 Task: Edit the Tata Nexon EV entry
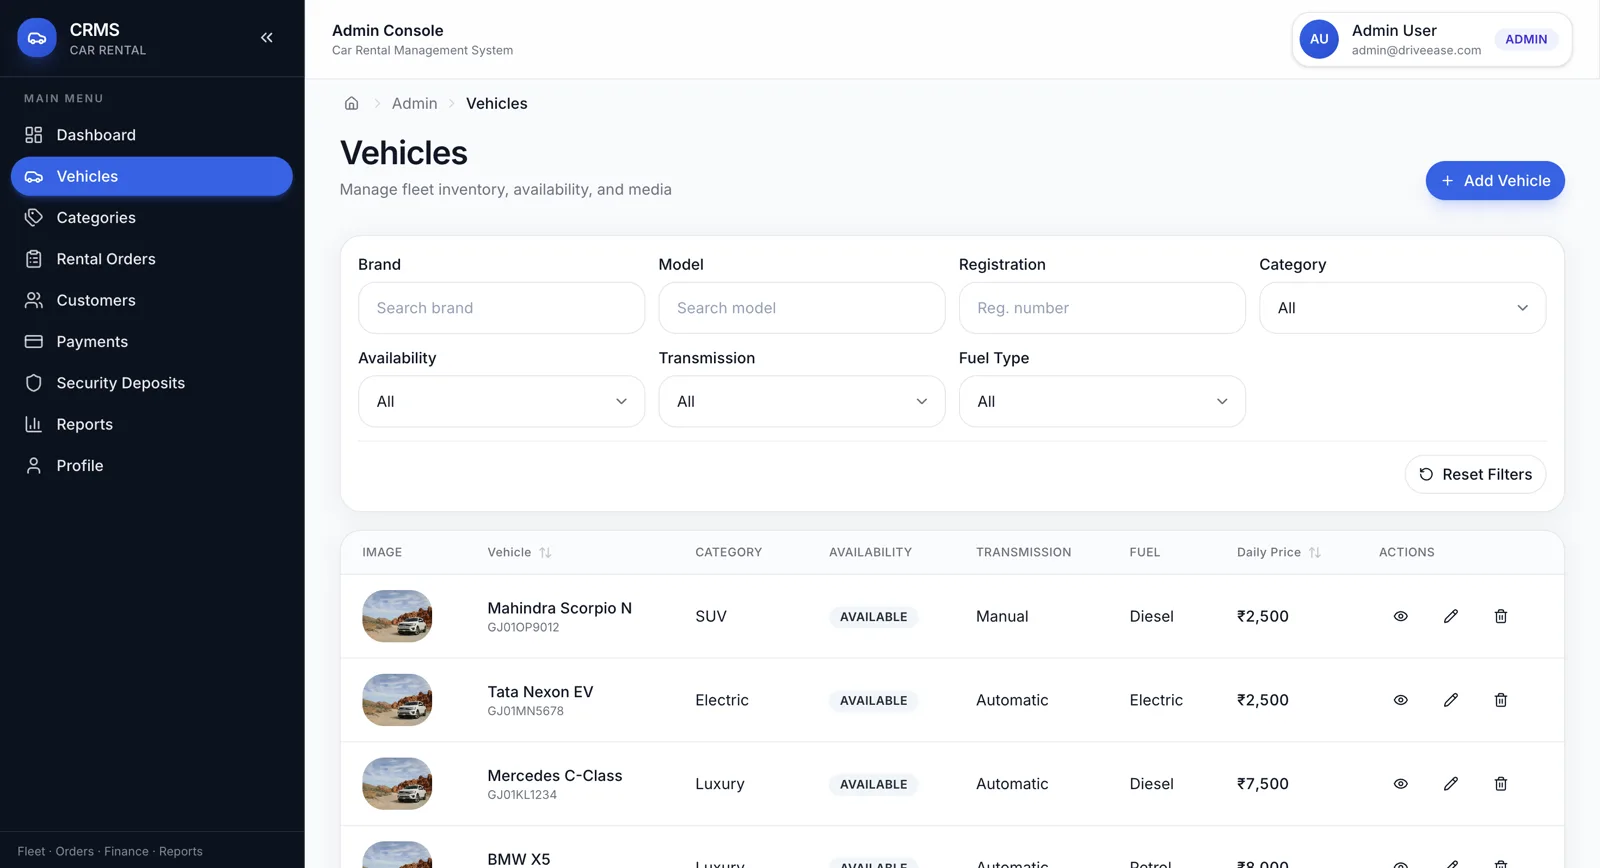click(1450, 700)
